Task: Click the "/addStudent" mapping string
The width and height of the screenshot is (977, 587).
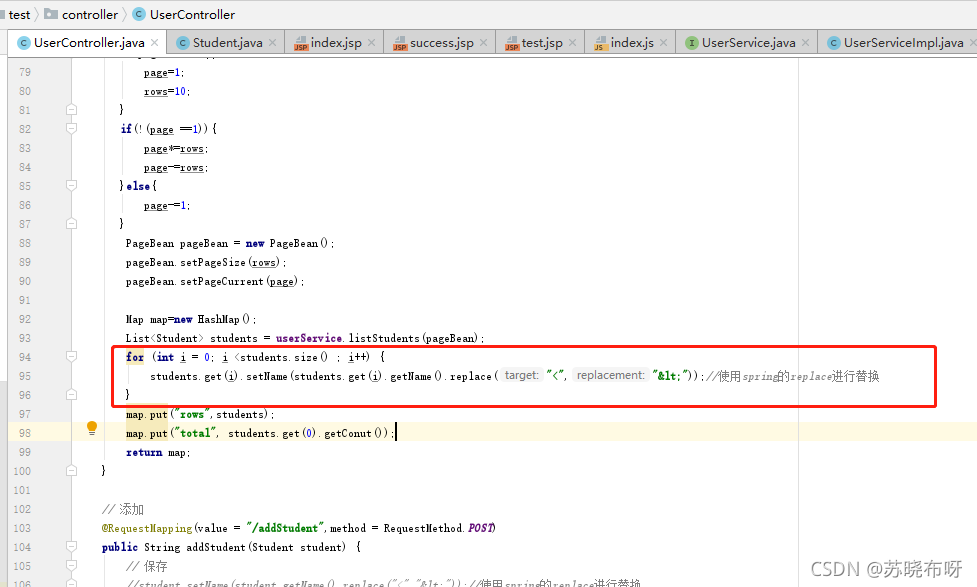Action: 285,528
